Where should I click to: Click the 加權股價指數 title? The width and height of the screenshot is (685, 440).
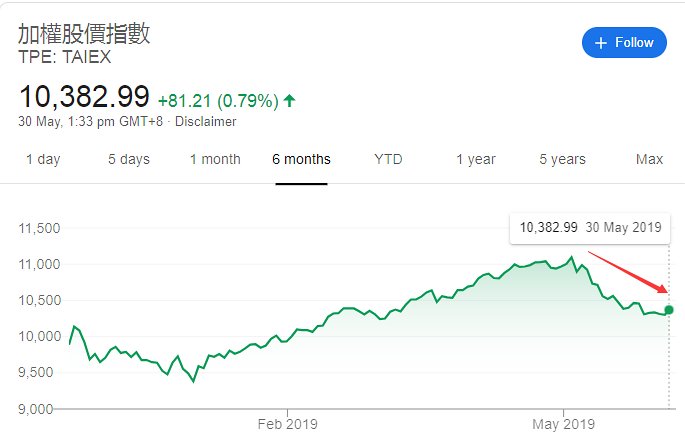pos(84,34)
